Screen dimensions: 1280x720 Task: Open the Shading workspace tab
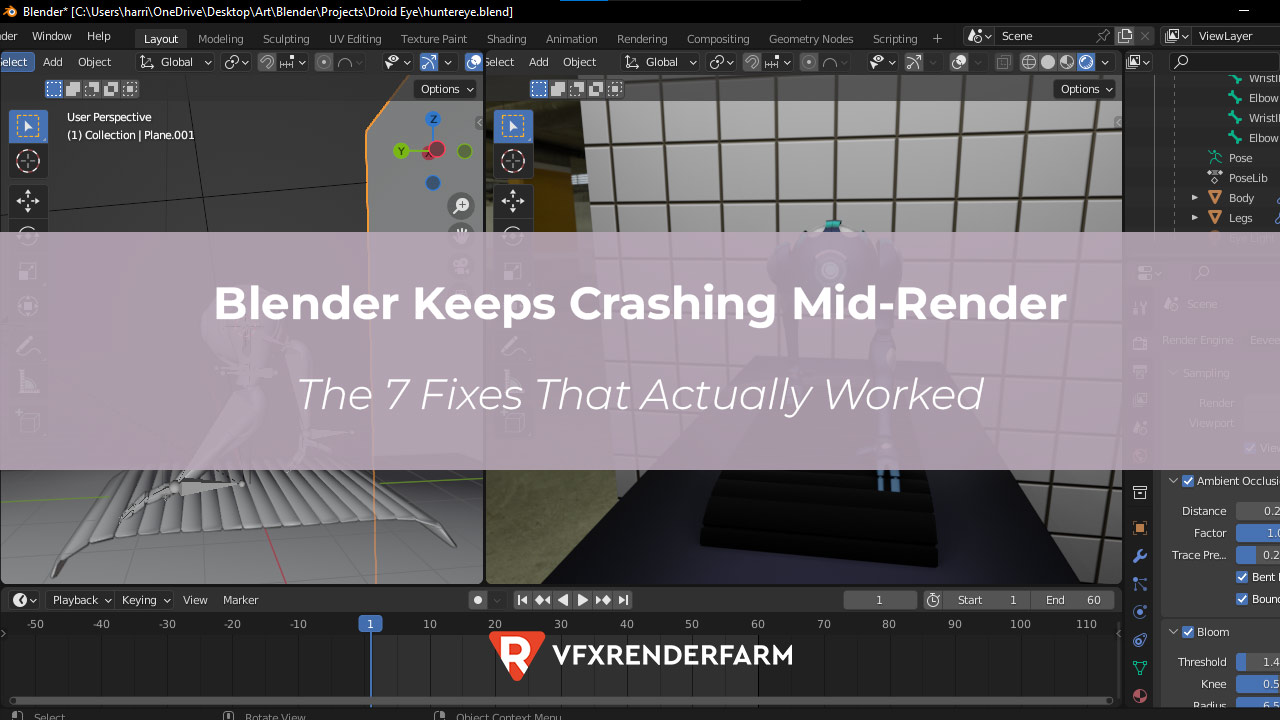coord(506,39)
